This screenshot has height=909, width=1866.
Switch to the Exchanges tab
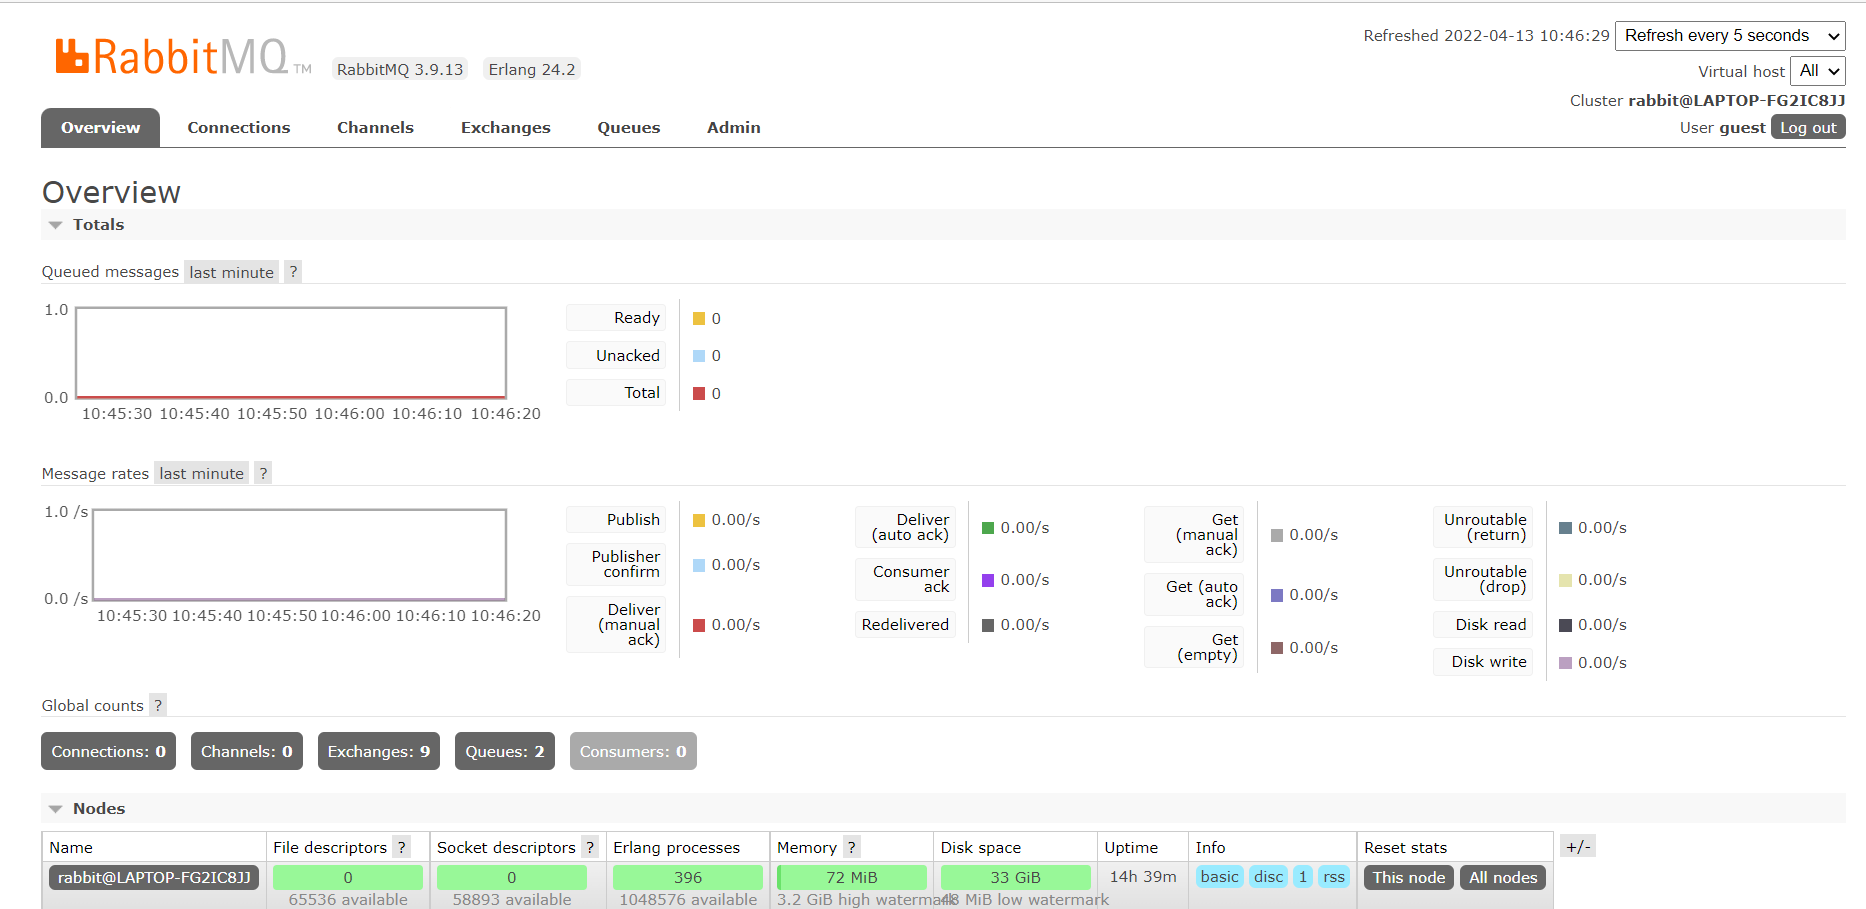(506, 128)
